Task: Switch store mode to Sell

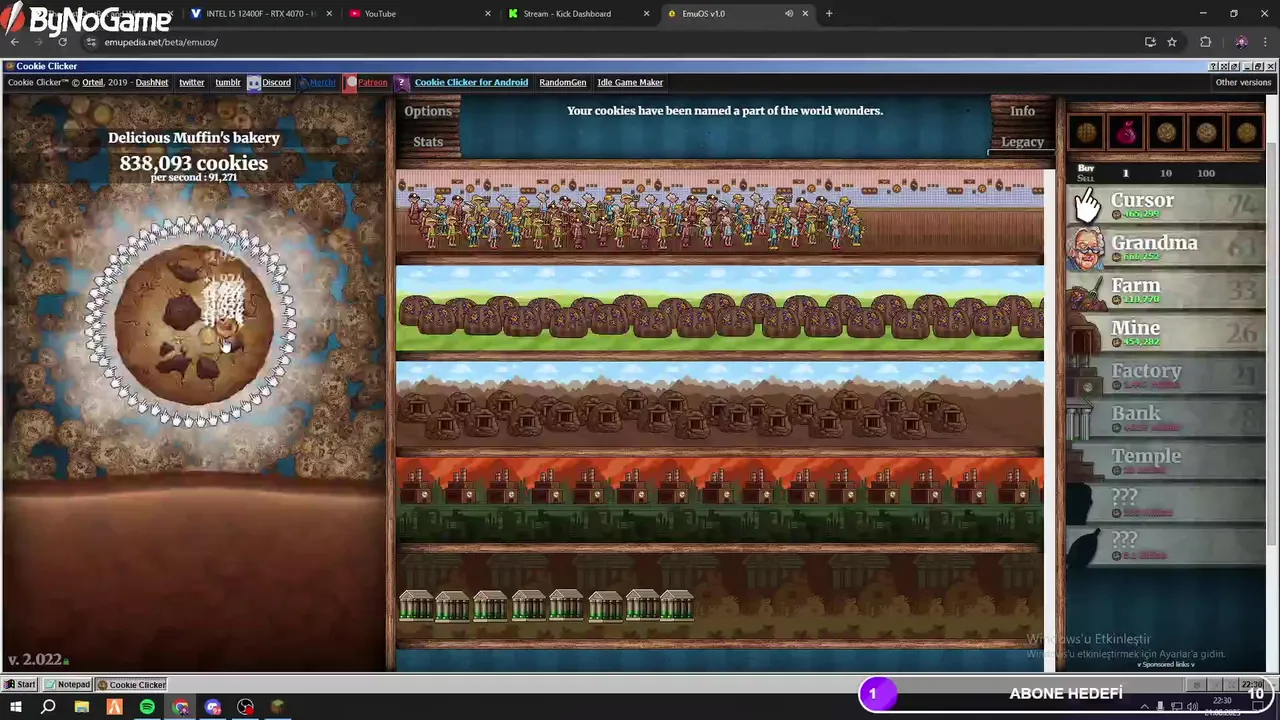Action: (1086, 178)
